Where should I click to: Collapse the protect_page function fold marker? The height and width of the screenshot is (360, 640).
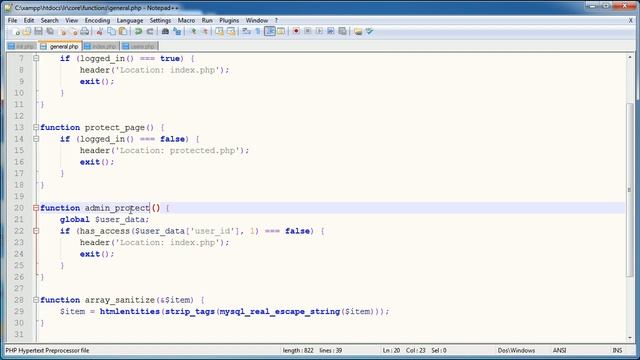coord(36,127)
